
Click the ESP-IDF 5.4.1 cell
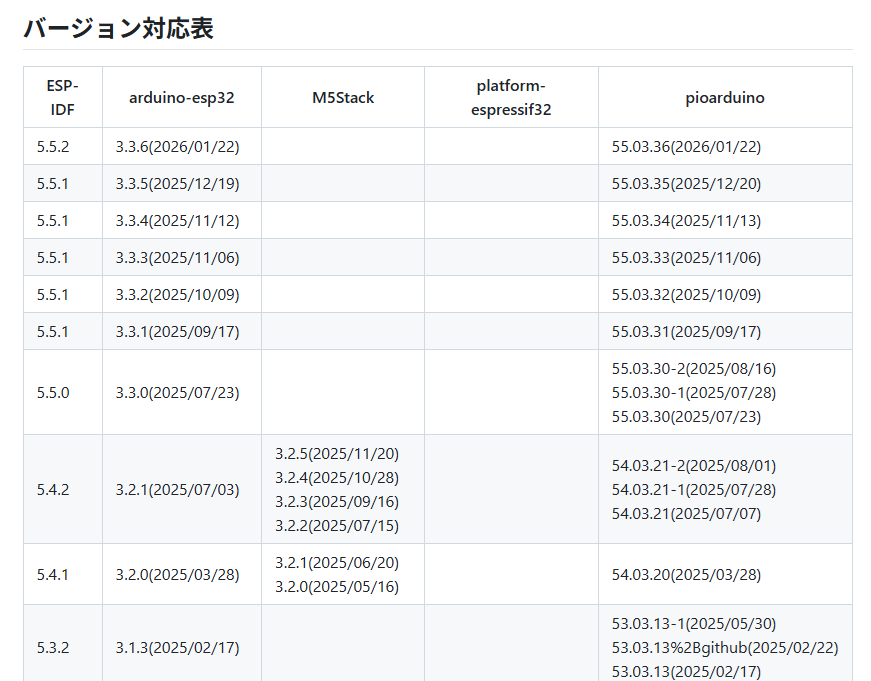coord(53,575)
